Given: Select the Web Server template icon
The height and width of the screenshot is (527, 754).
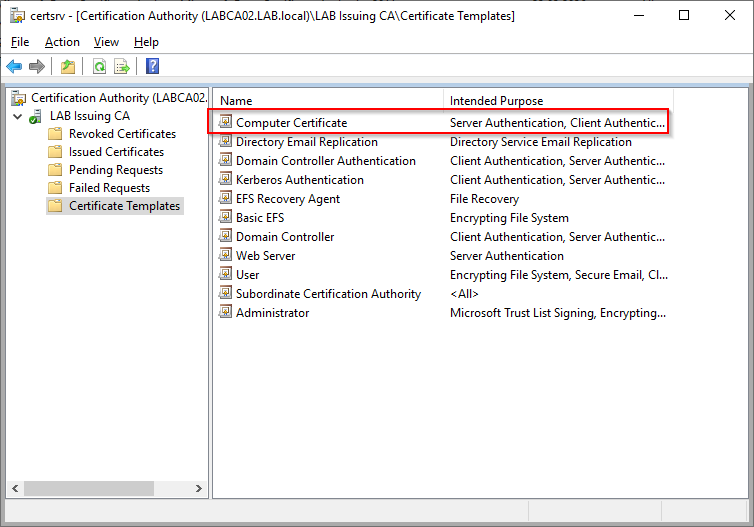Looking at the screenshot, I should coord(225,255).
